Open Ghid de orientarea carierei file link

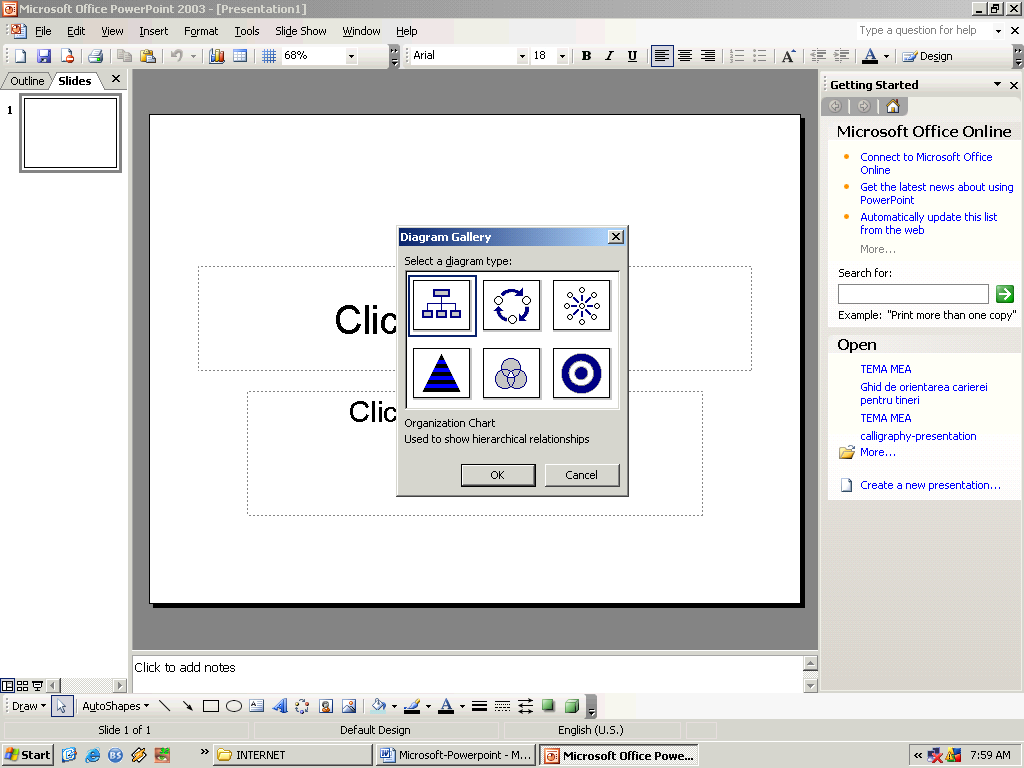[923, 393]
